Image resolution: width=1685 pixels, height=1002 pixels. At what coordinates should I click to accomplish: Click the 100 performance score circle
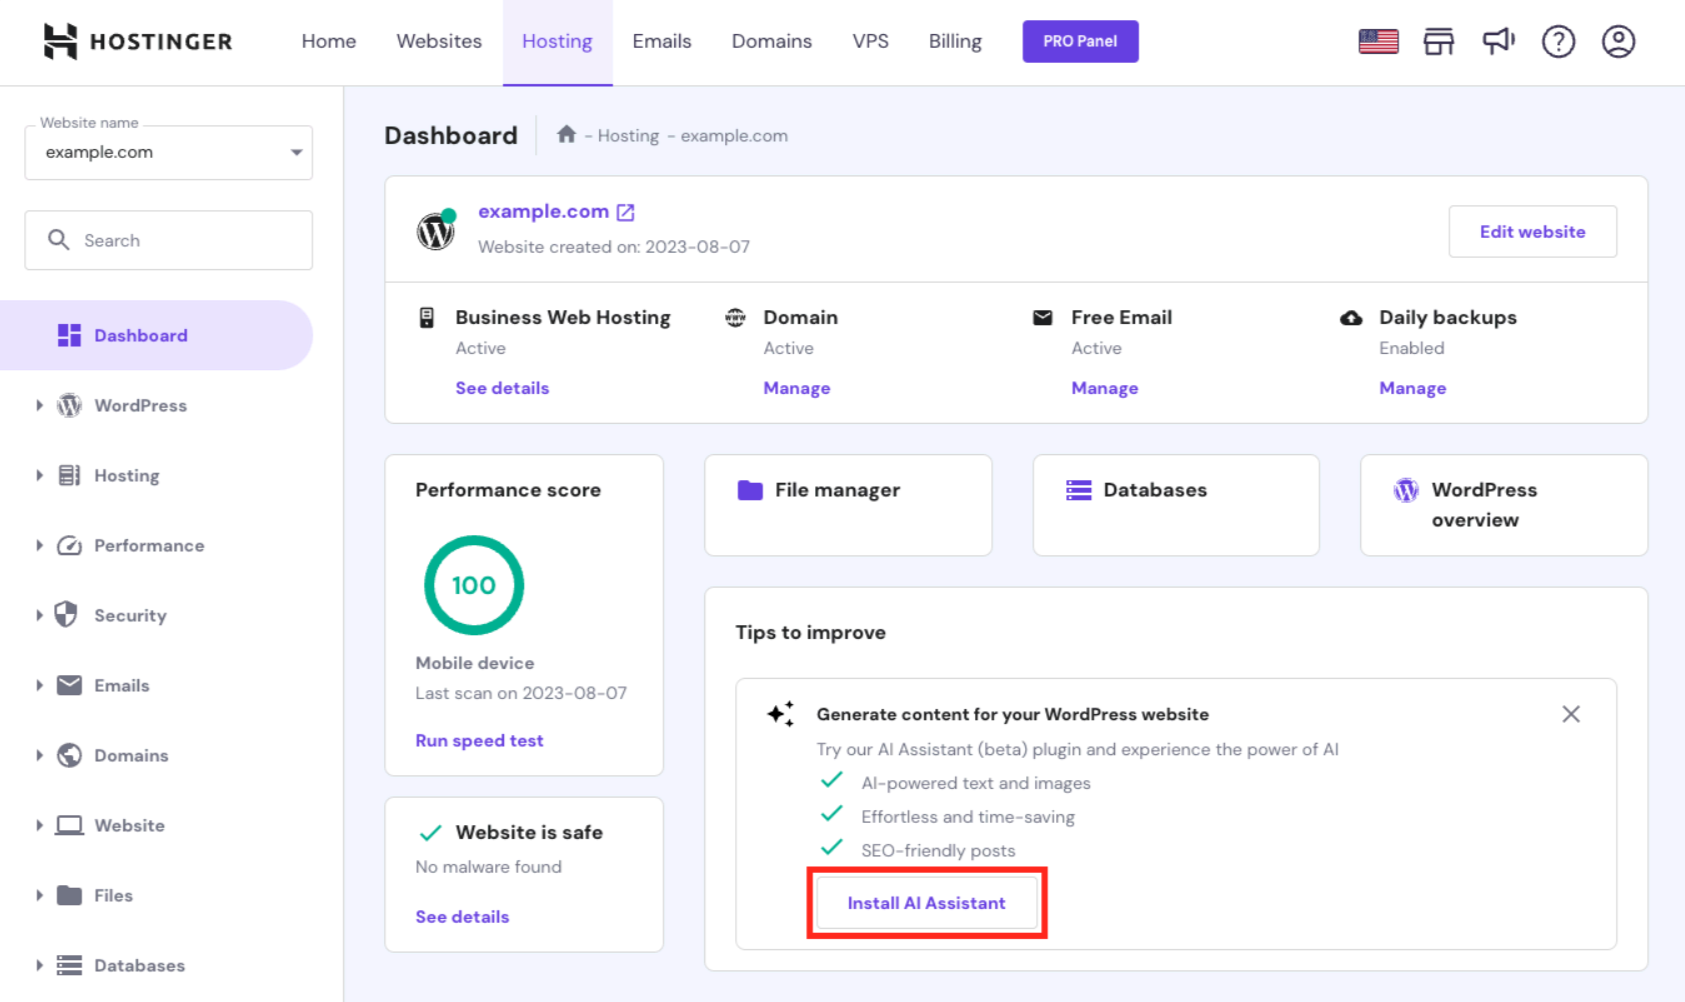(473, 585)
